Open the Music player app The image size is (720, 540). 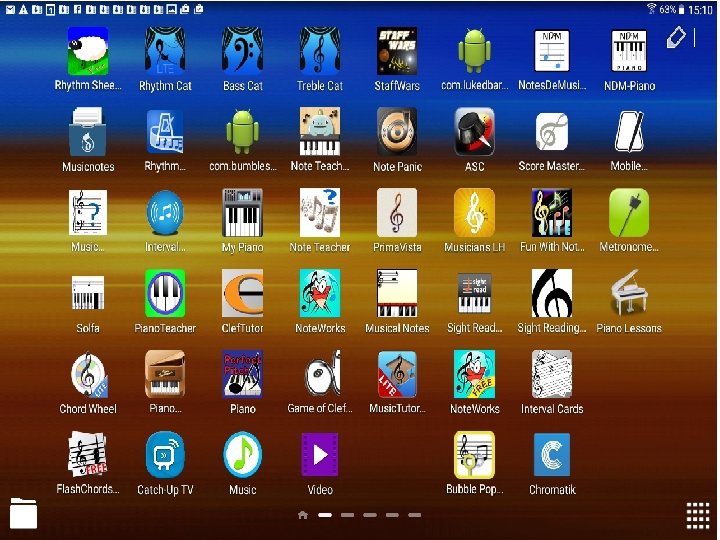(x=242, y=456)
